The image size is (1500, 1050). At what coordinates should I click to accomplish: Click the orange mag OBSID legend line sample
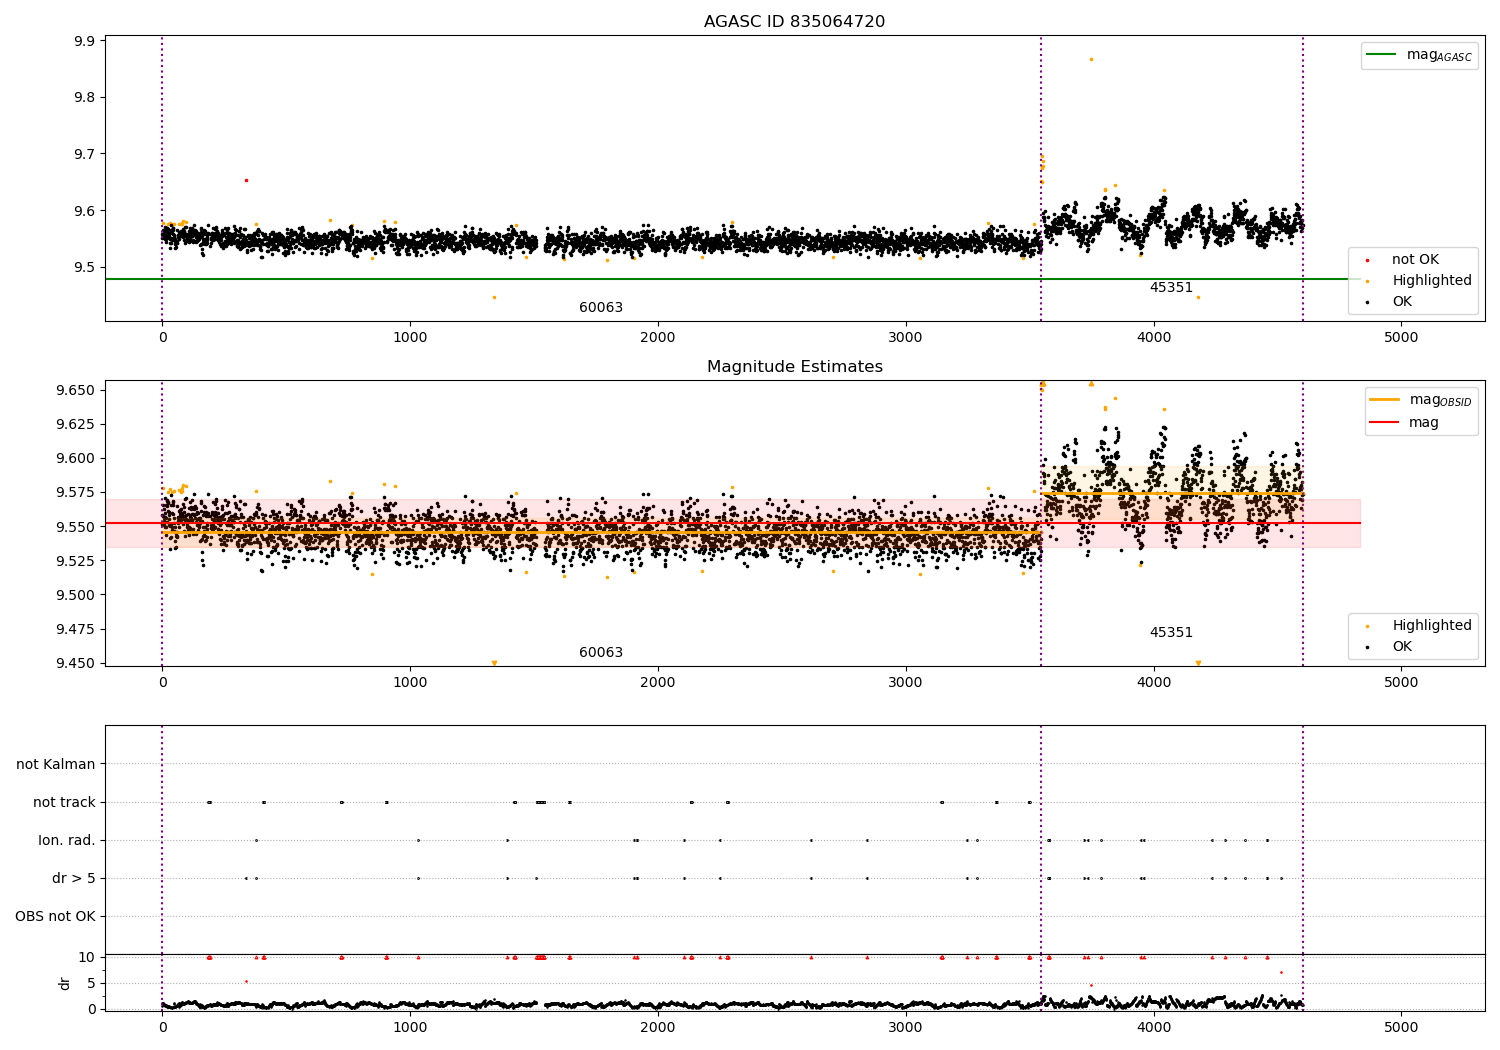(x=1384, y=400)
